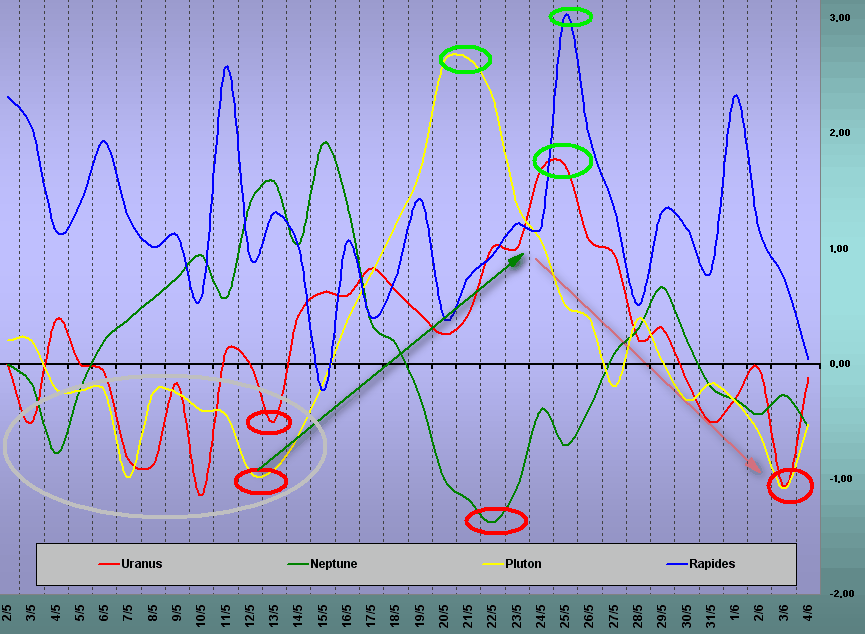Click the -2,00 value on the Y axis

[x=846, y=594]
